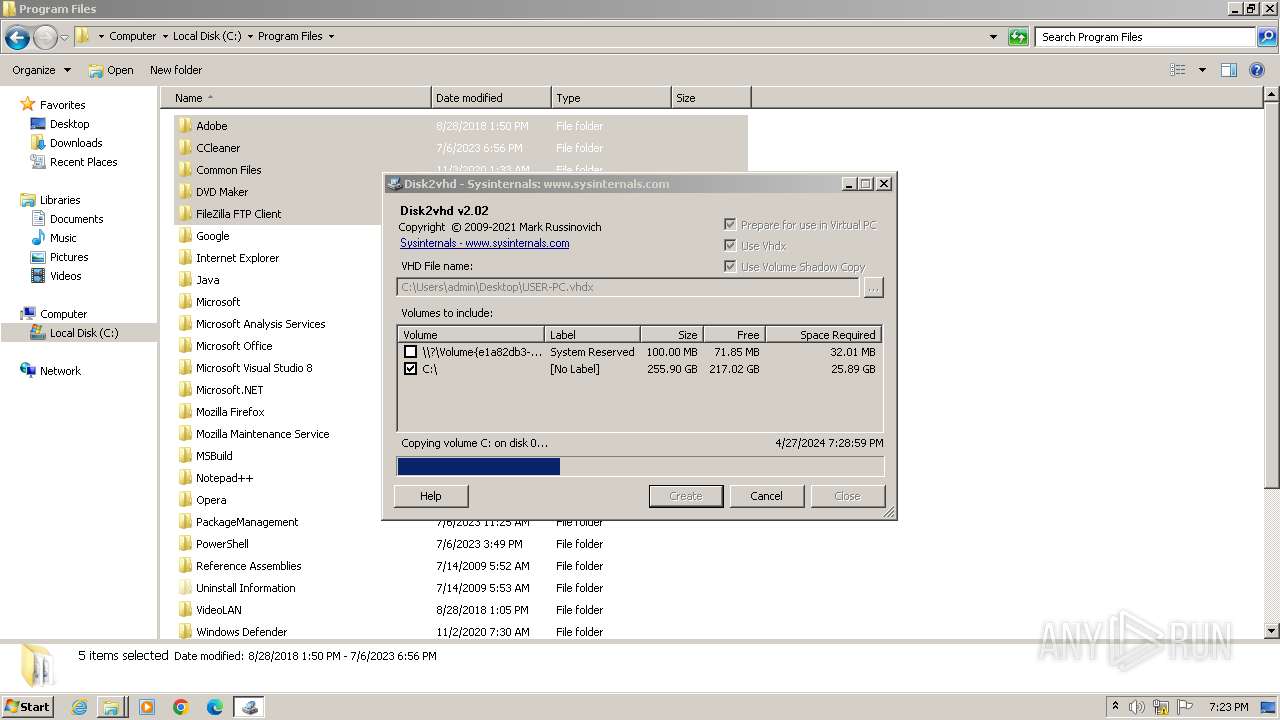Expand the address bar history dropdown

(993, 37)
